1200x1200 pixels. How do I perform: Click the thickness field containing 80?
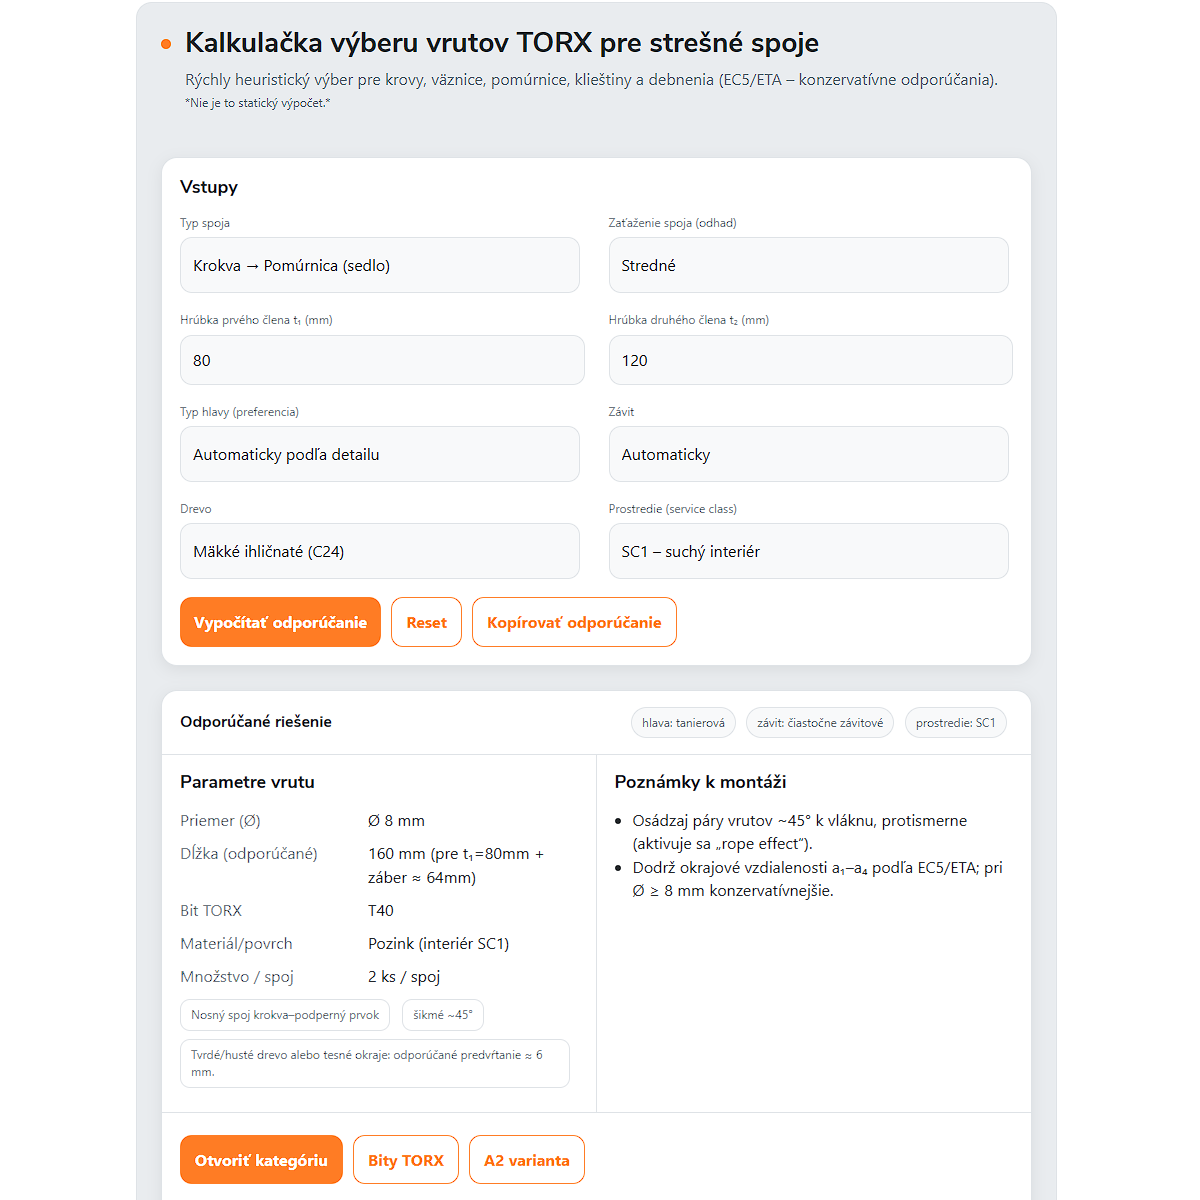click(x=382, y=360)
